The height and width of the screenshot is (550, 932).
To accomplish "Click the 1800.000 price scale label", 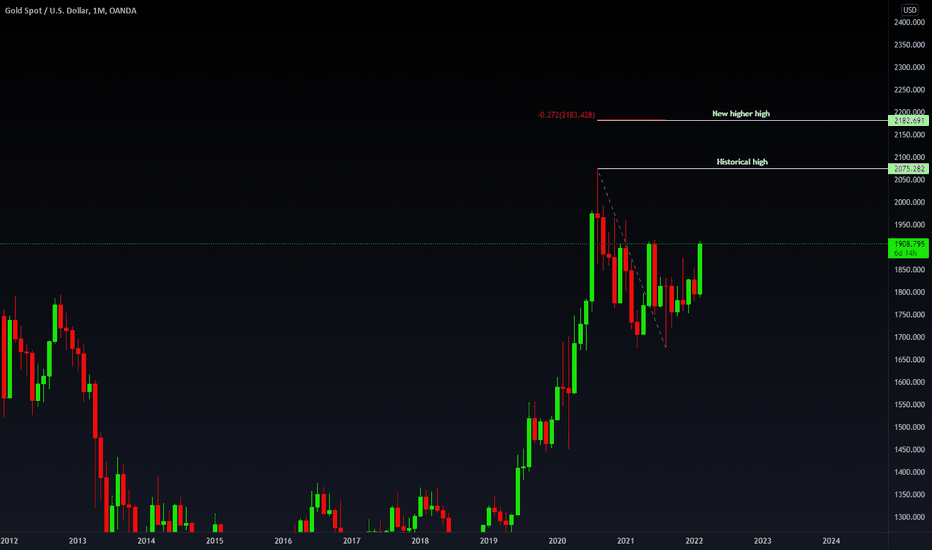I will [909, 292].
